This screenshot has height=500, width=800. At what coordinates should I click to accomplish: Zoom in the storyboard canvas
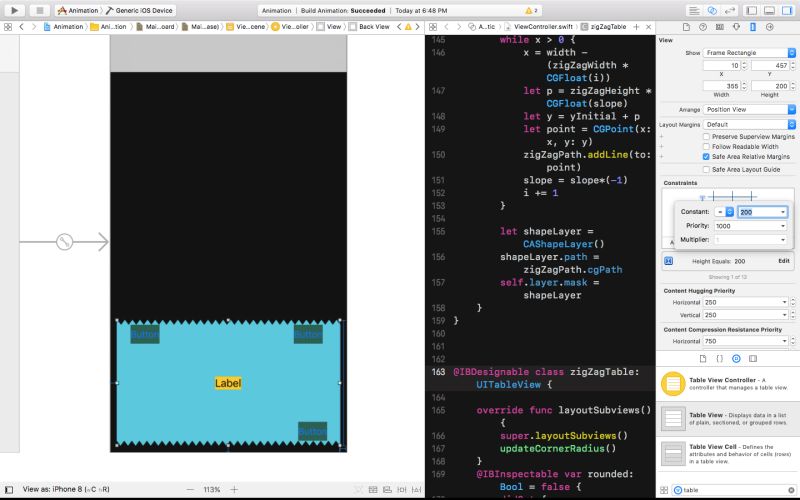pyautogui.click(x=234, y=489)
